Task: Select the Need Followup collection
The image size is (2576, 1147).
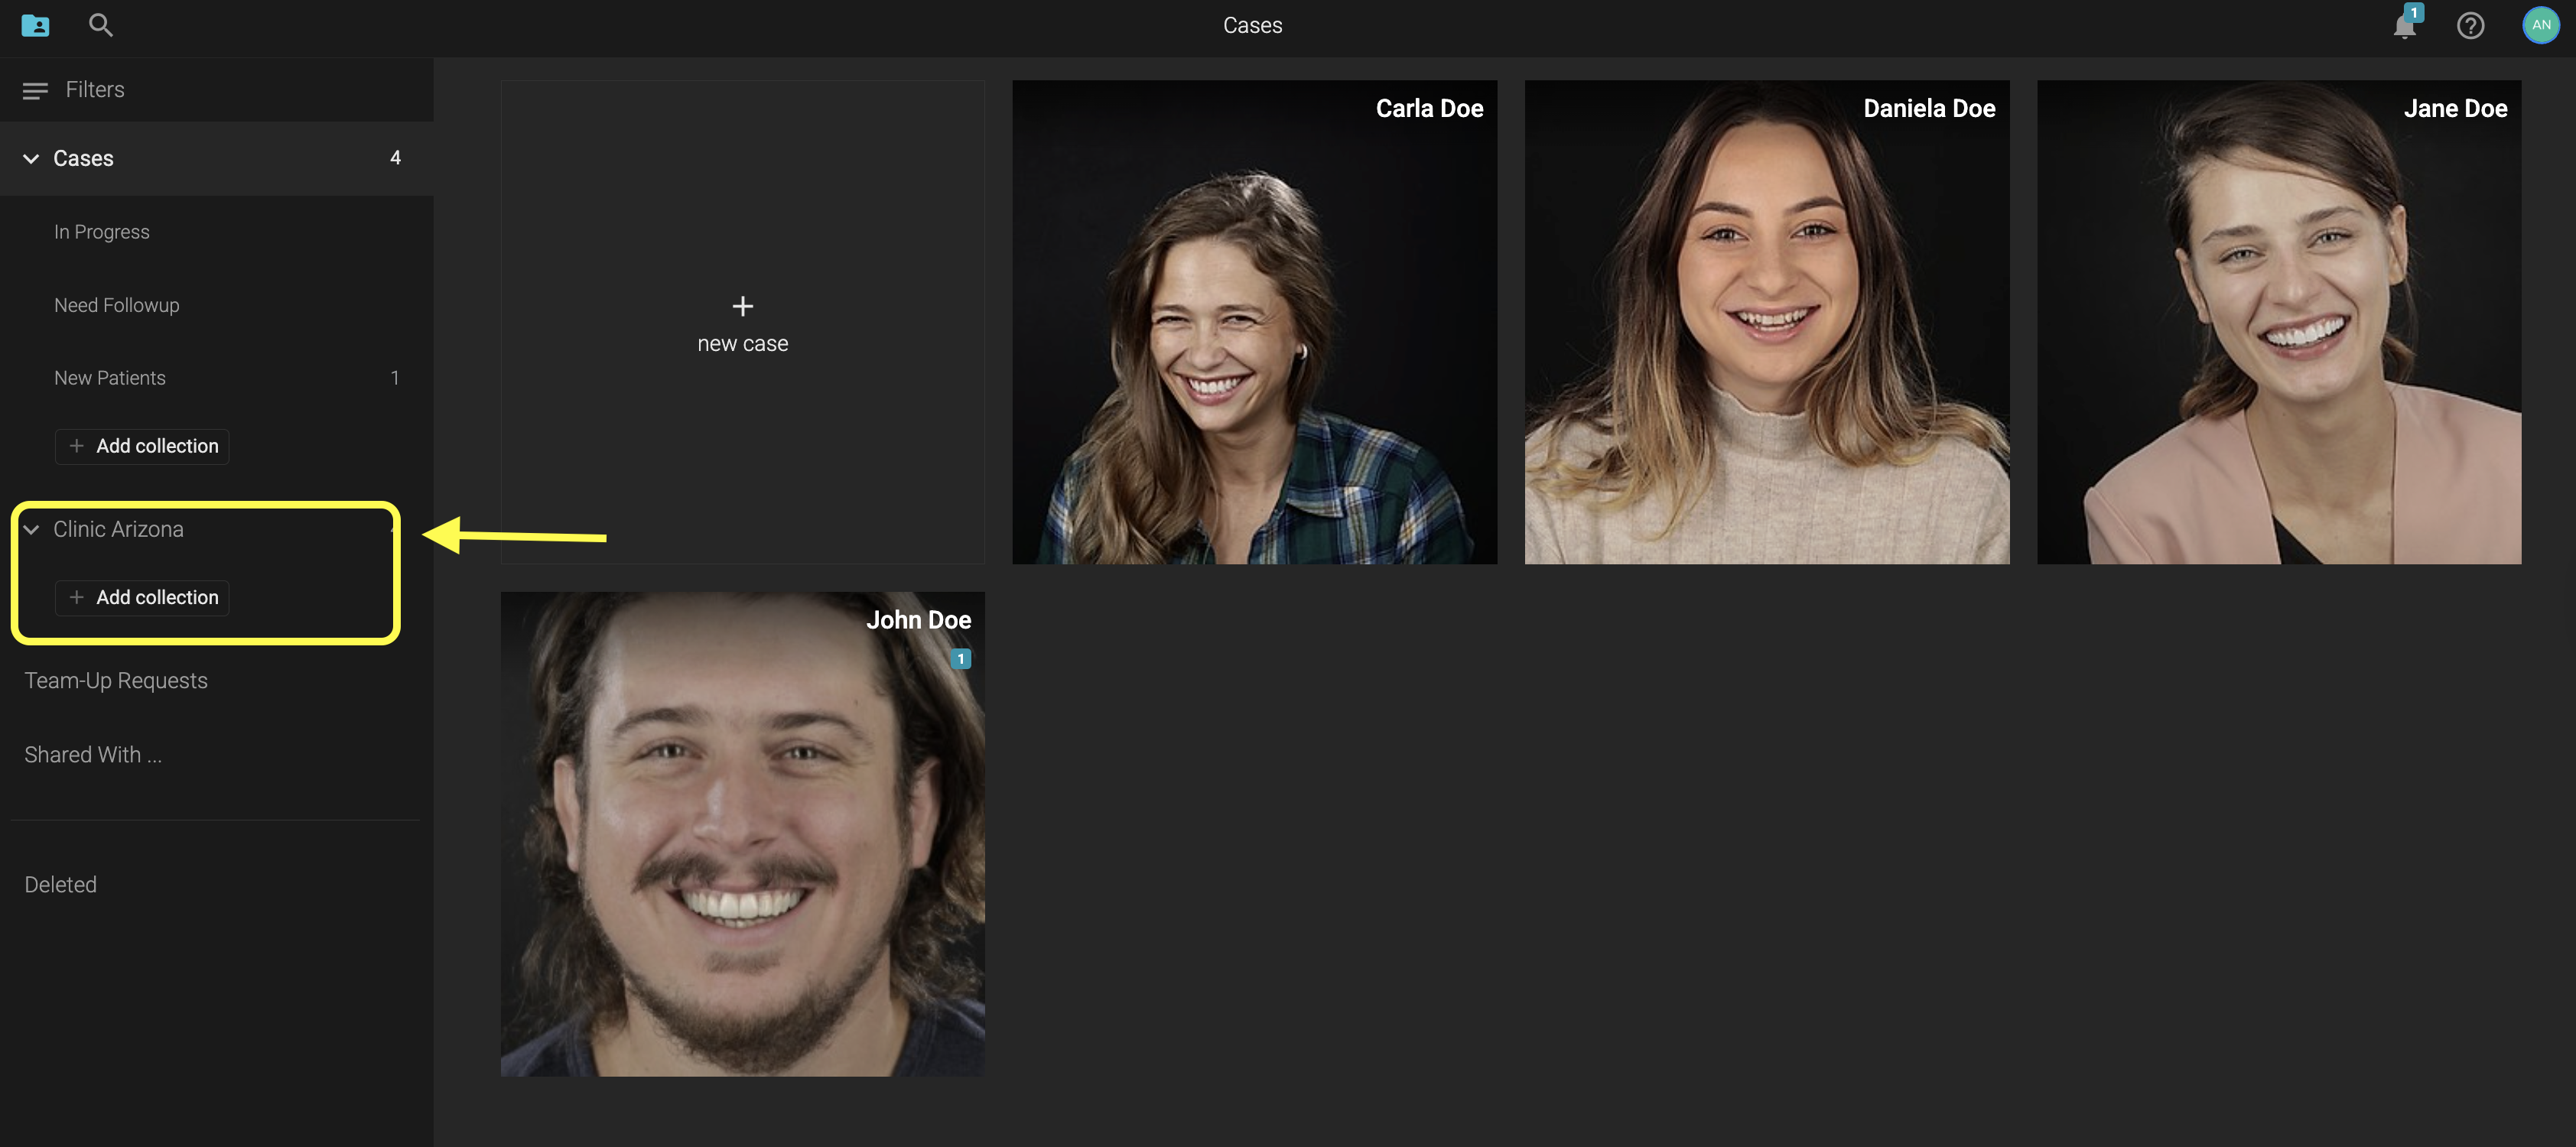Action: [116, 306]
